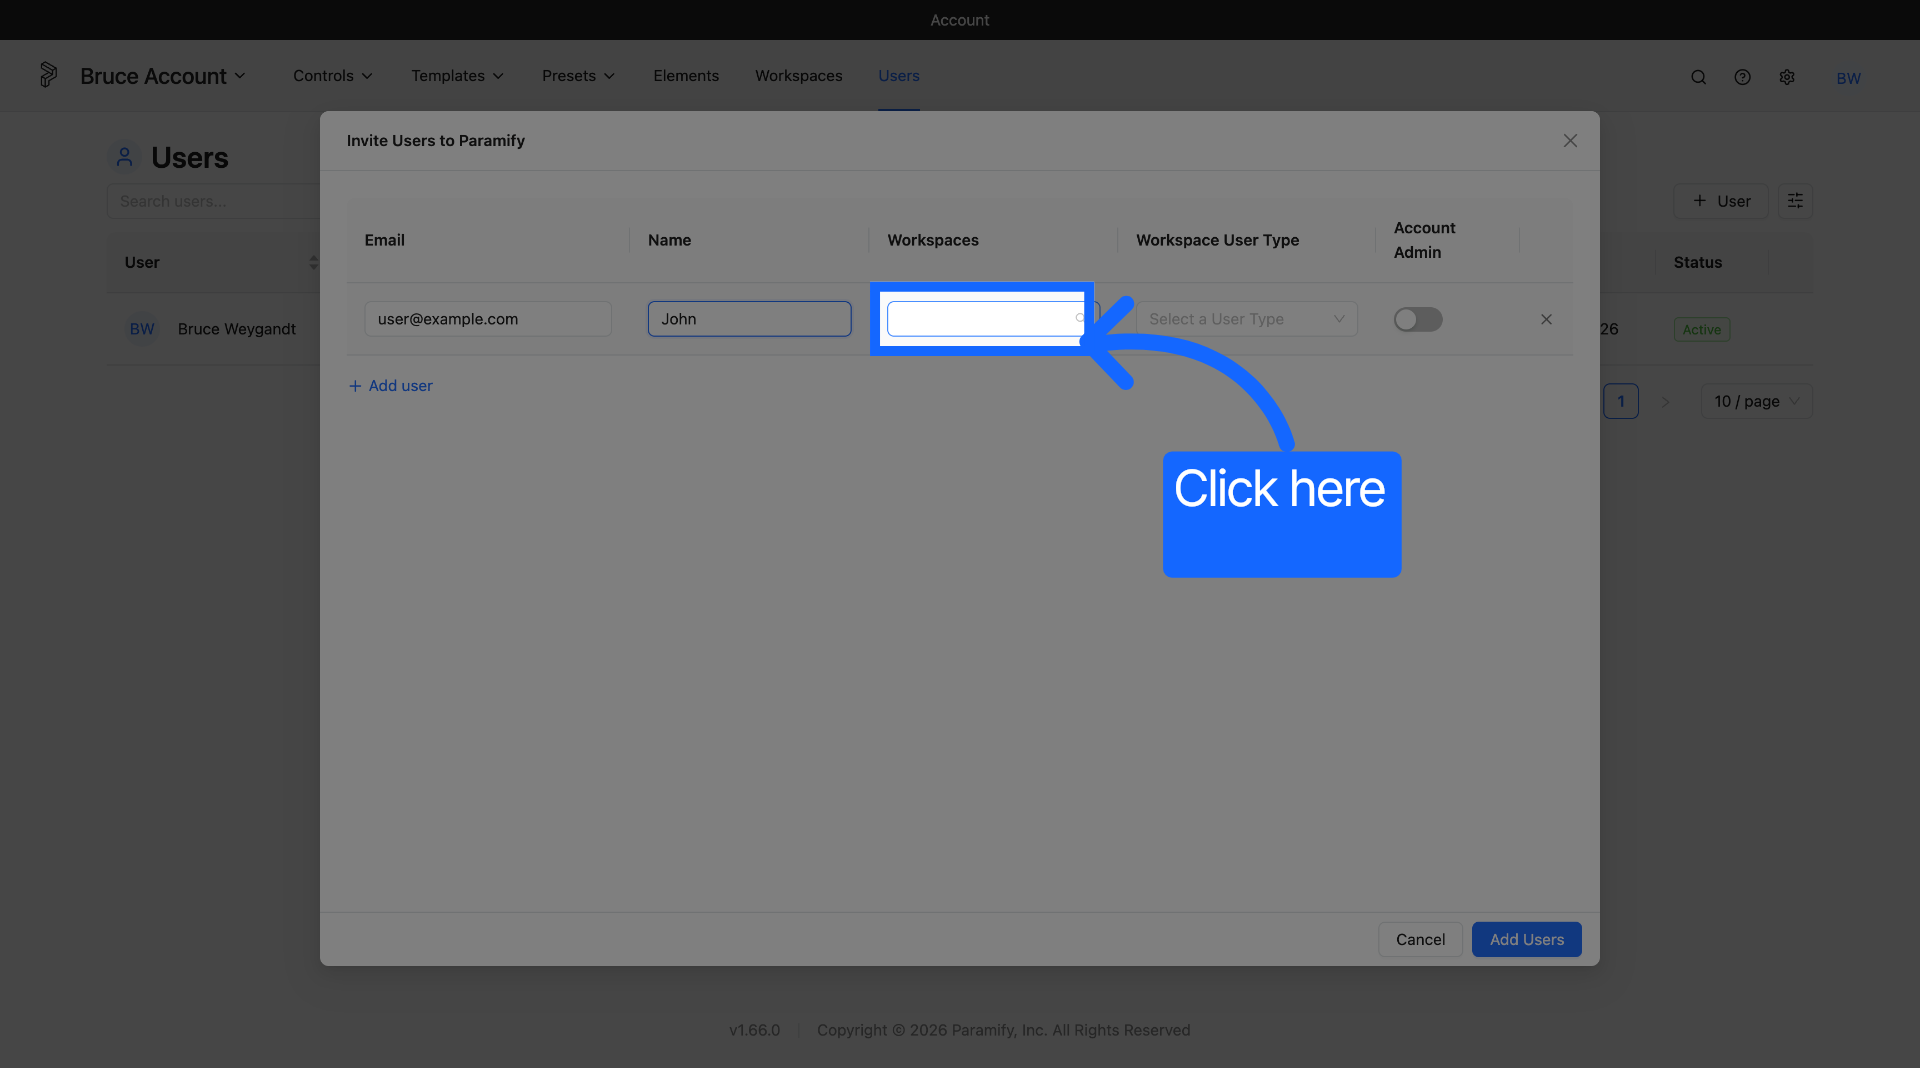Click the Bruce Weygandt user row name
Screen dimensions: 1920x1068
pyautogui.click(x=237, y=329)
